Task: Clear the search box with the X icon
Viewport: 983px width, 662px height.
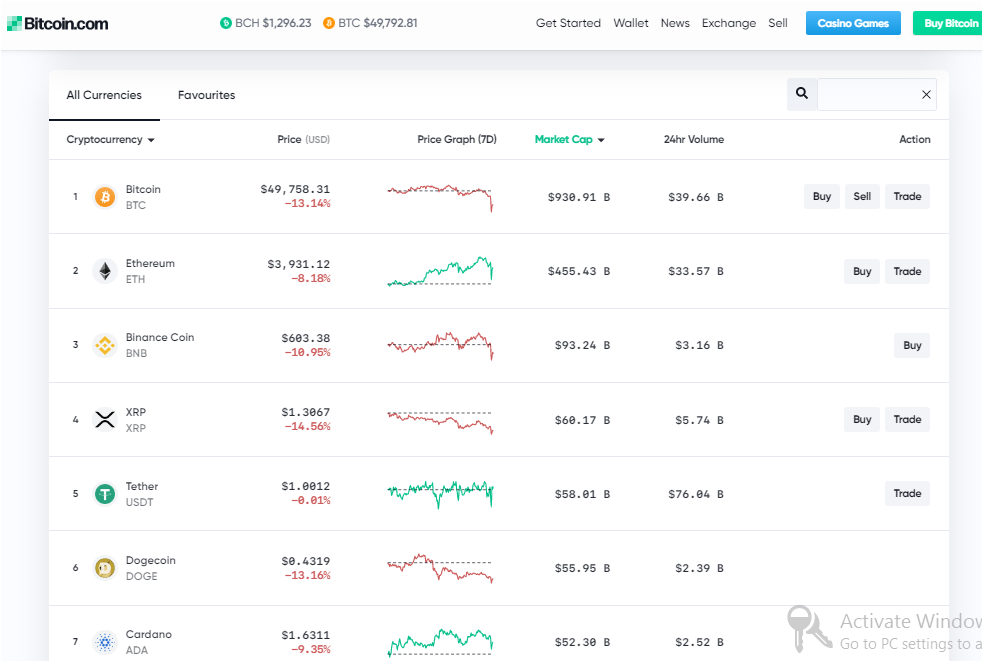Action: 926,95
